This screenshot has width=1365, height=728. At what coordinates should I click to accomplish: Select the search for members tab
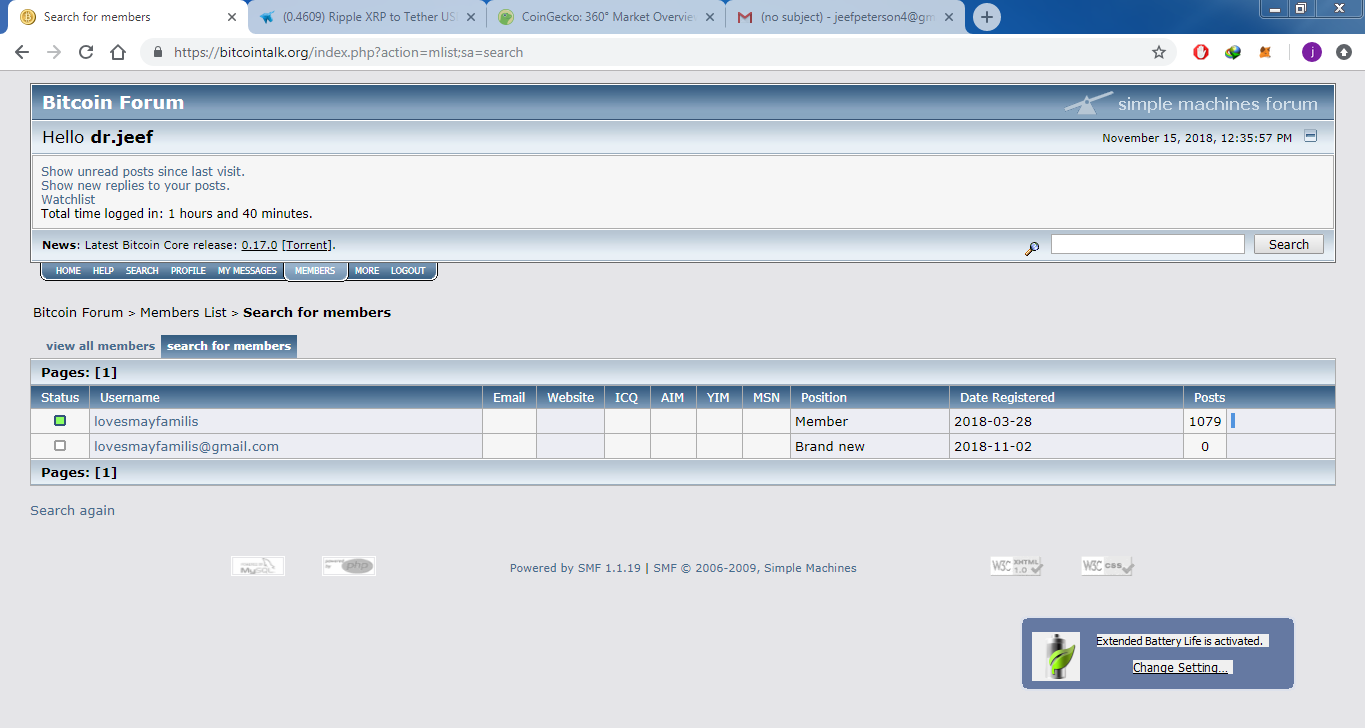click(229, 346)
